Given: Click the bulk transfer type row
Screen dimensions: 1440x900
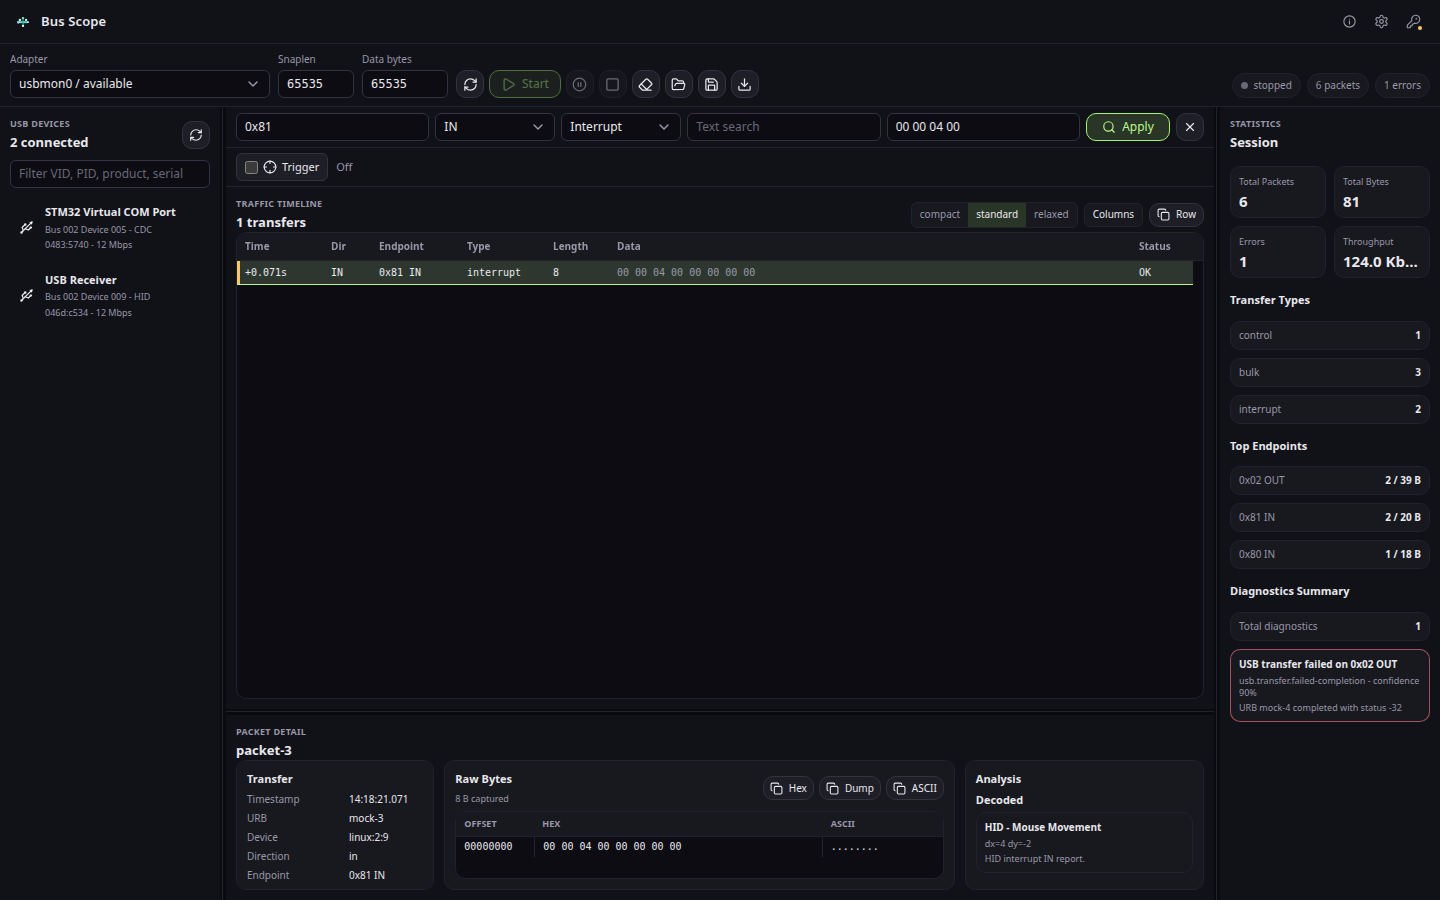Looking at the screenshot, I should 1329,372.
